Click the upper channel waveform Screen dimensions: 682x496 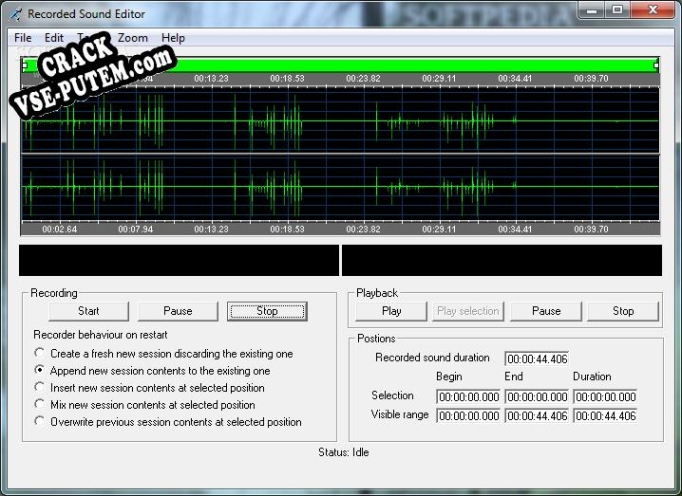340,121
